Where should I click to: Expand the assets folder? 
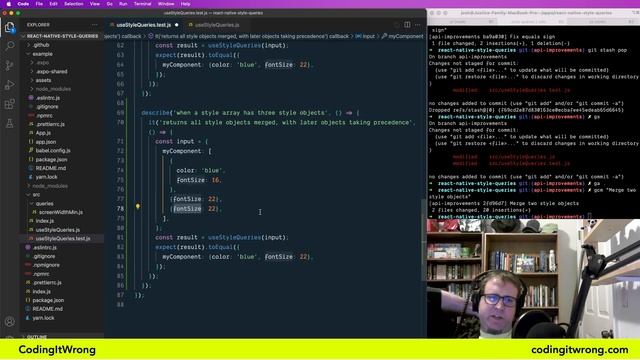click(x=43, y=80)
